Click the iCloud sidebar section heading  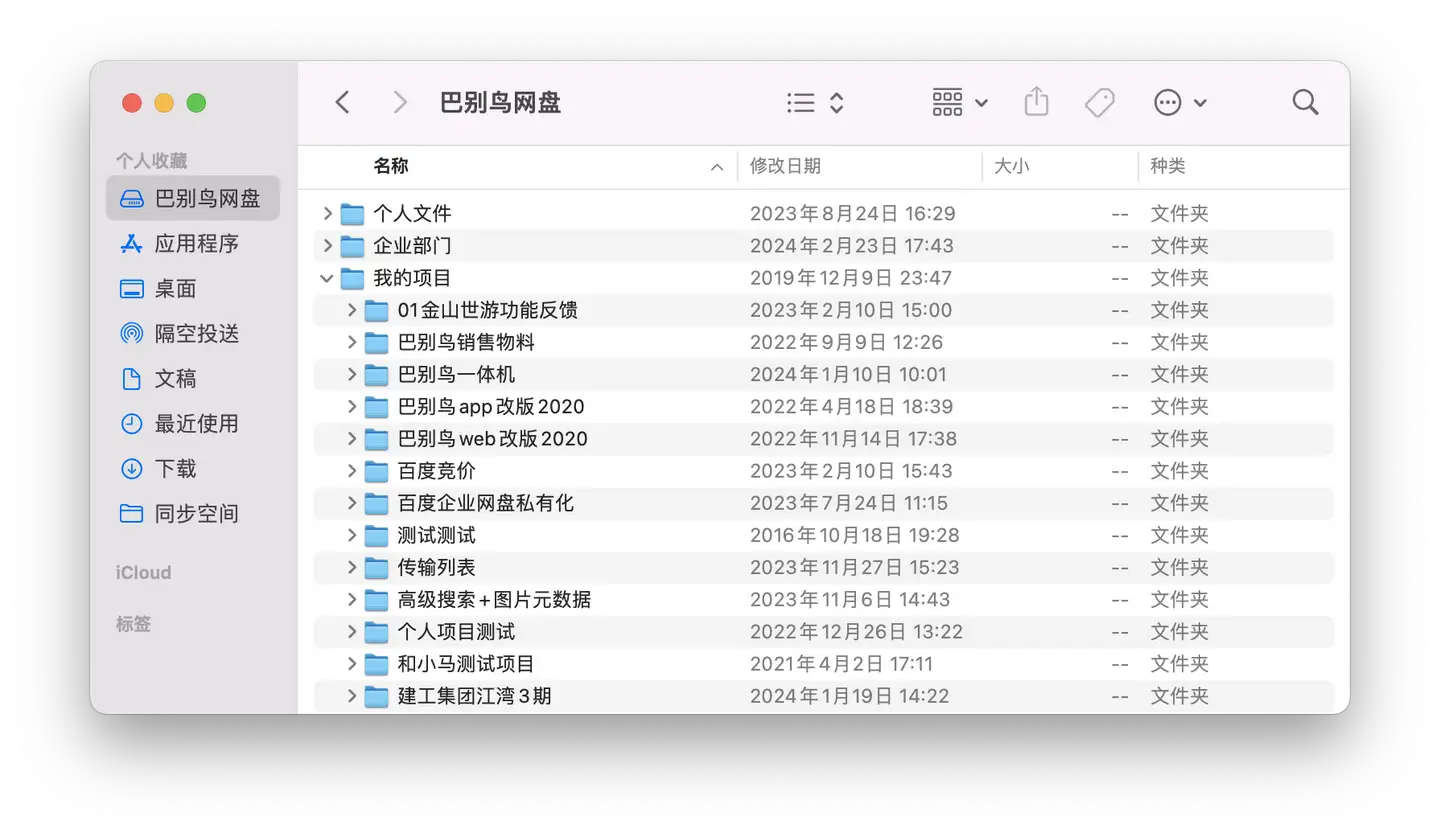(x=143, y=572)
